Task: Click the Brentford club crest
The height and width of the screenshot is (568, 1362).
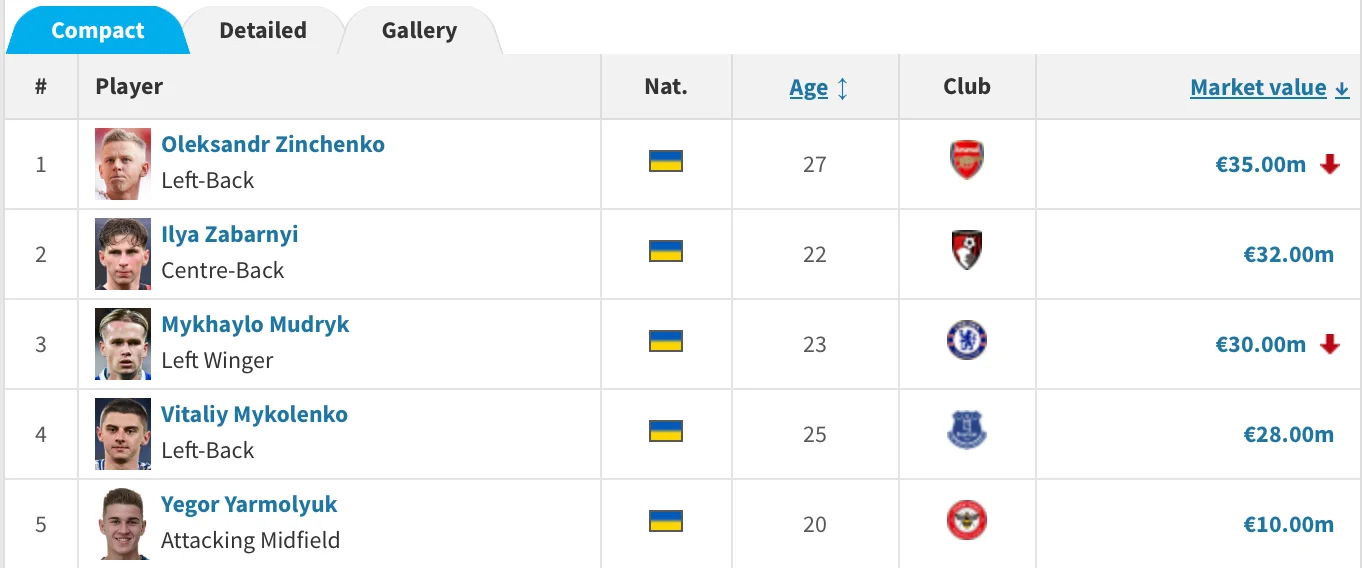Action: [966, 521]
